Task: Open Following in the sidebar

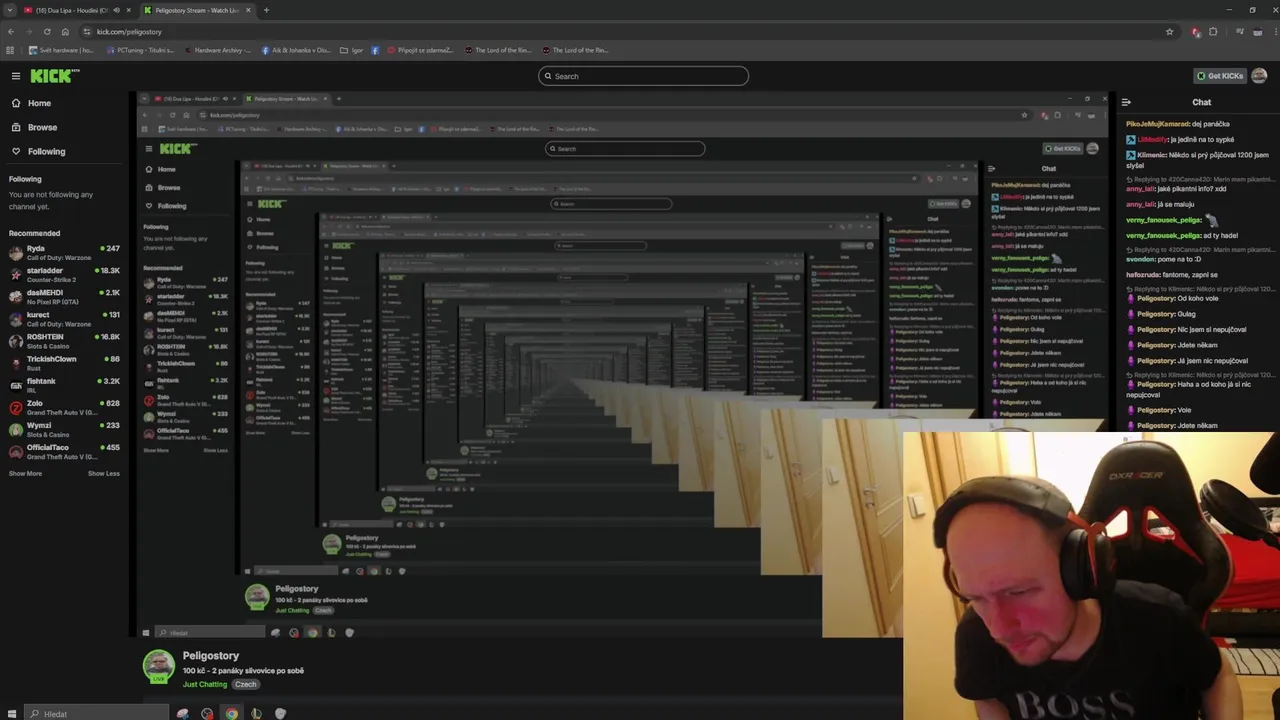Action: click(46, 151)
